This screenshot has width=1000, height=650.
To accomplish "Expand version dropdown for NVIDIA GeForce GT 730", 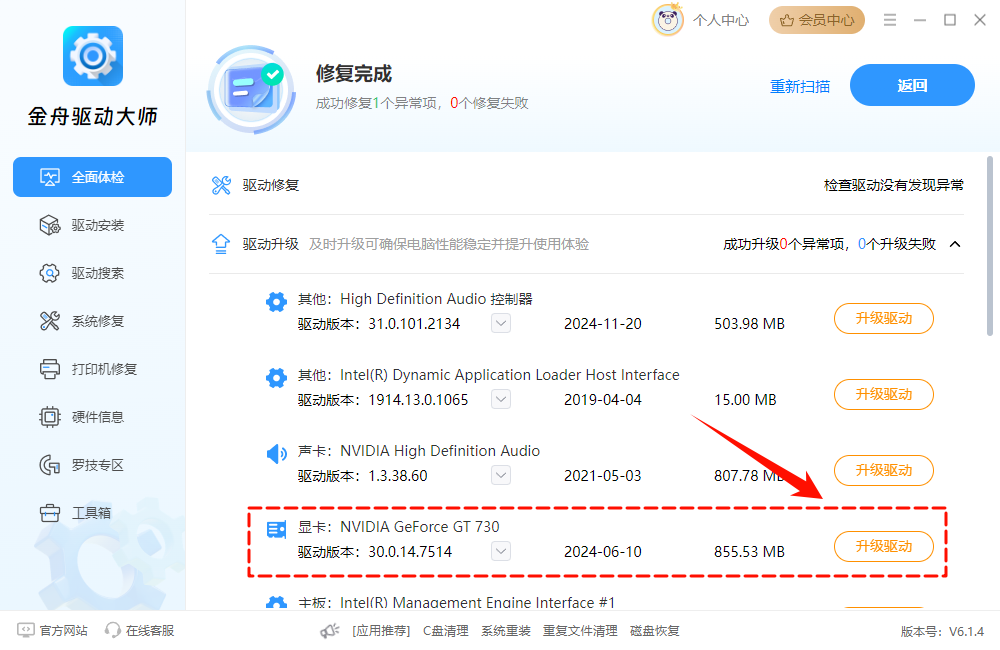I will (500, 551).
